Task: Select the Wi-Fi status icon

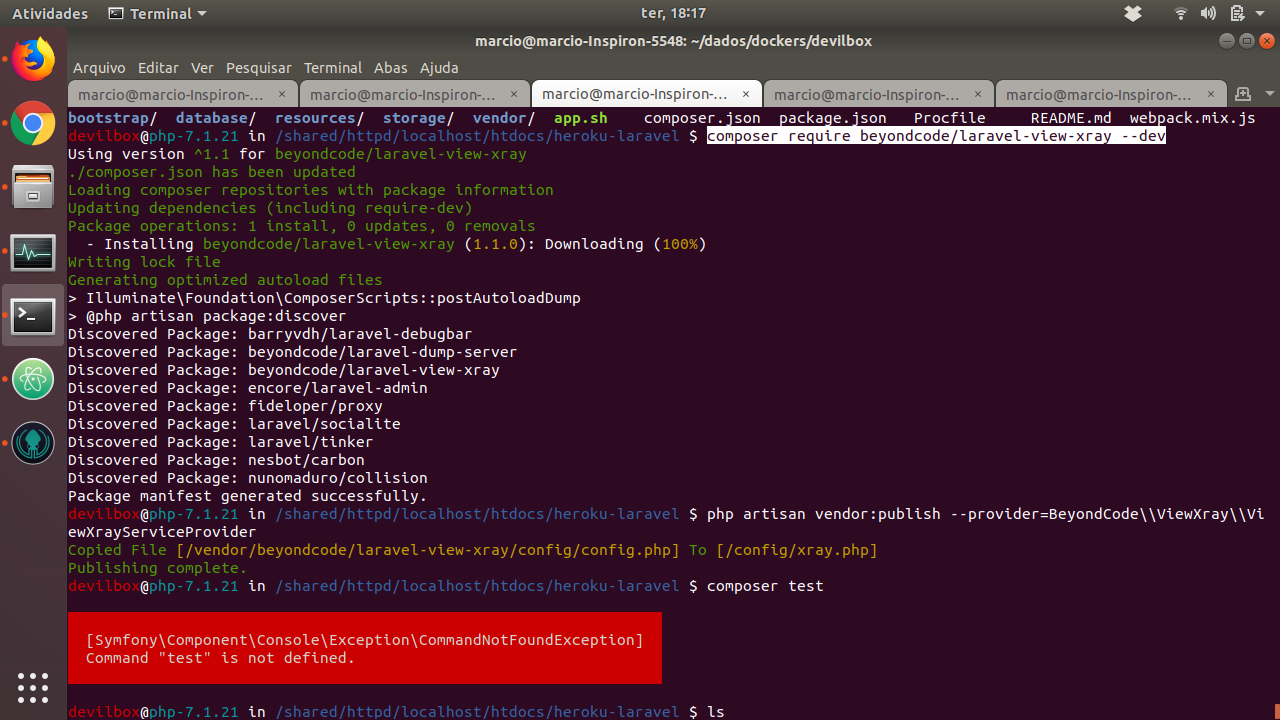Action: coord(1180,13)
